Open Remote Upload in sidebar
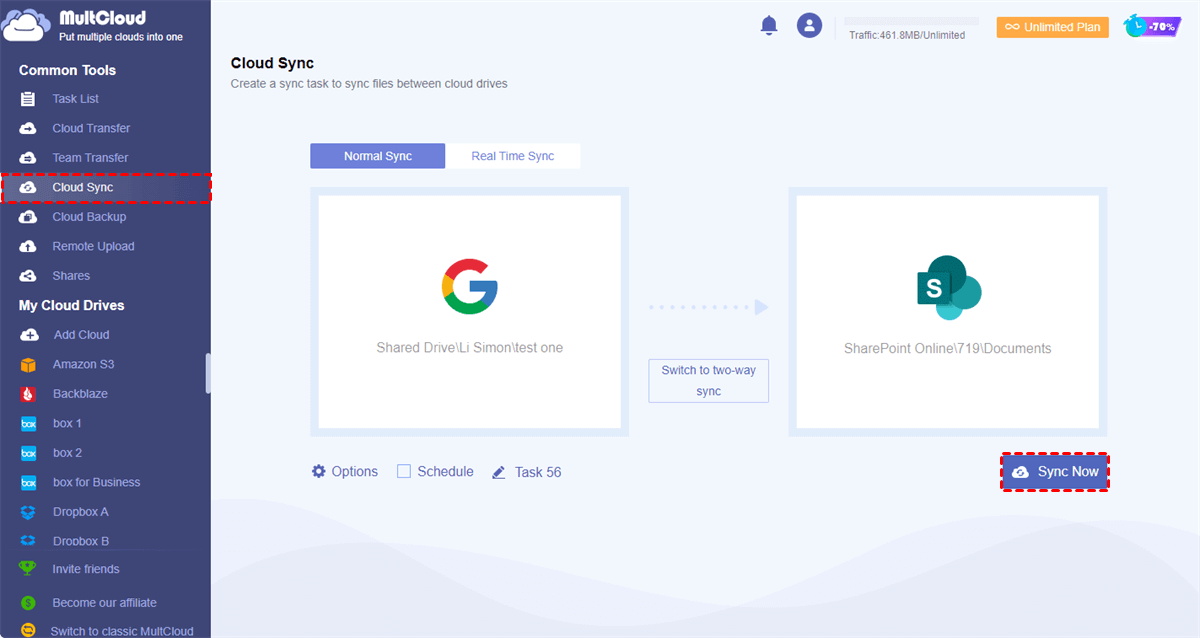 [x=94, y=246]
